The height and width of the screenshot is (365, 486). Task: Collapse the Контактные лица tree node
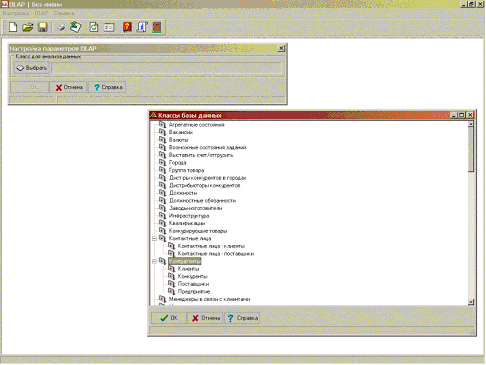pyautogui.click(x=154, y=239)
